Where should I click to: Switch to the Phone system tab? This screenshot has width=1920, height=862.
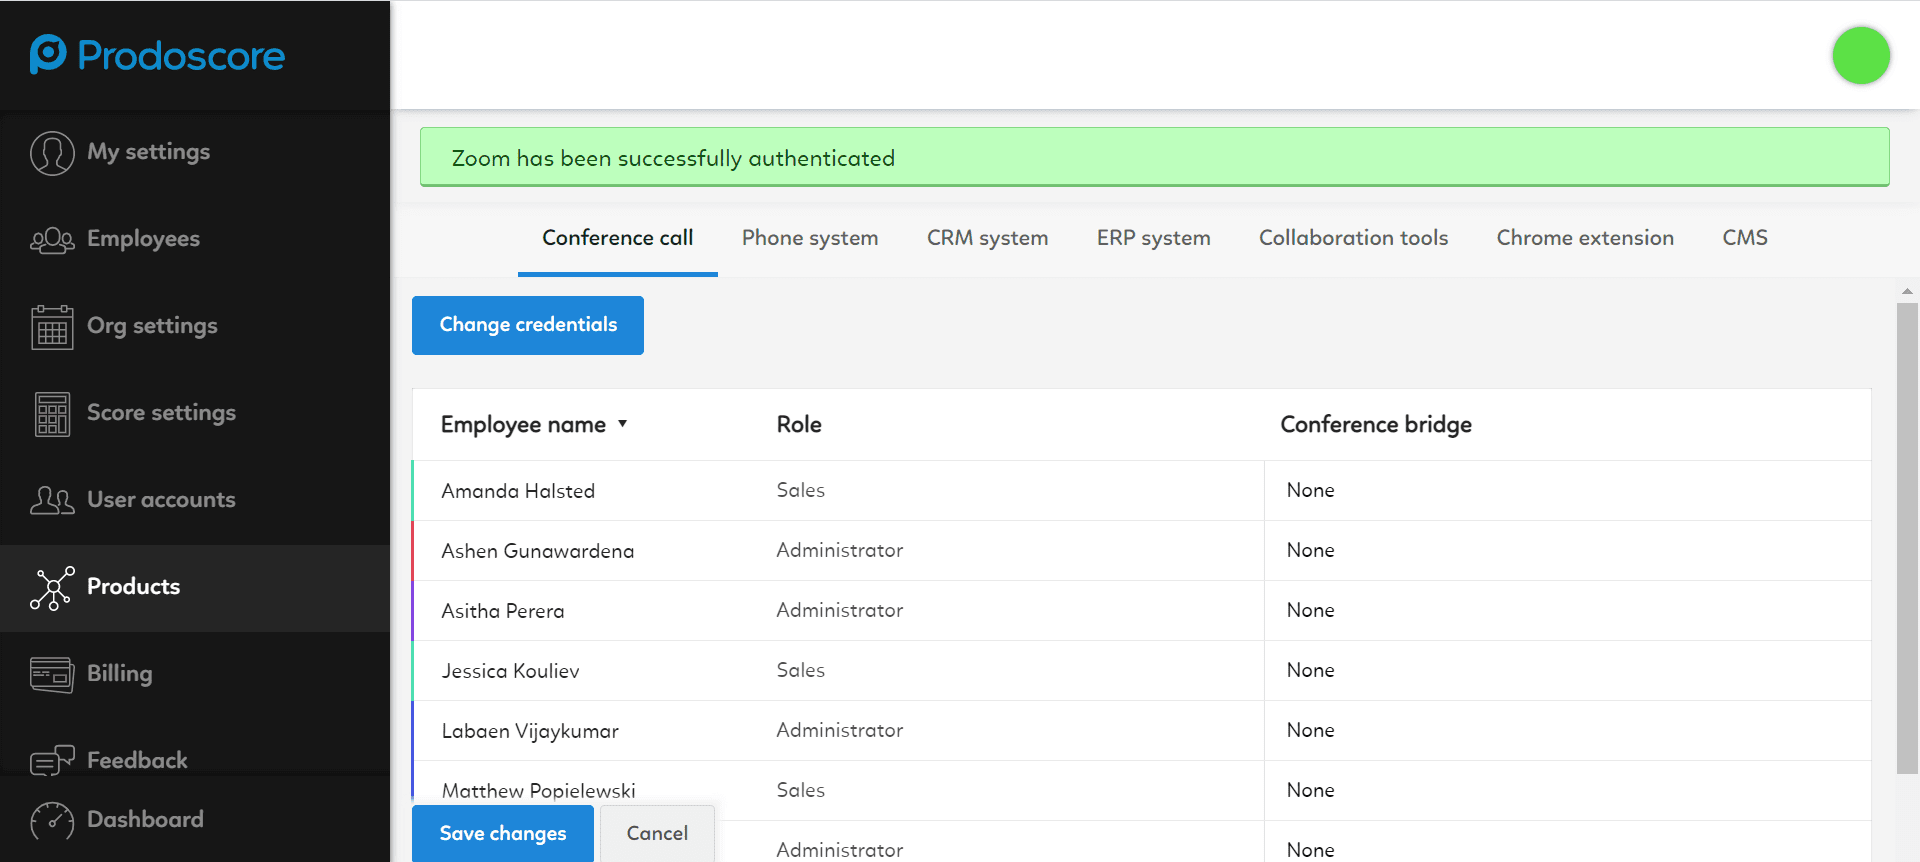tap(809, 238)
